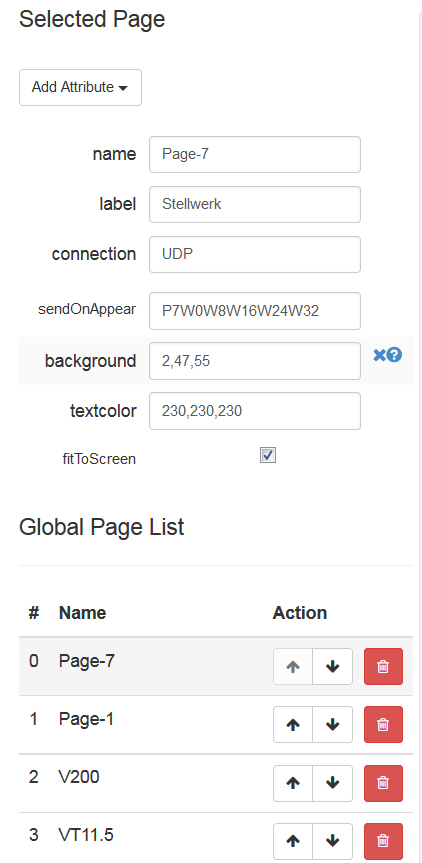The height and width of the screenshot is (863, 422).
Task: Move Page-1 down in the page list
Action: click(x=332, y=725)
